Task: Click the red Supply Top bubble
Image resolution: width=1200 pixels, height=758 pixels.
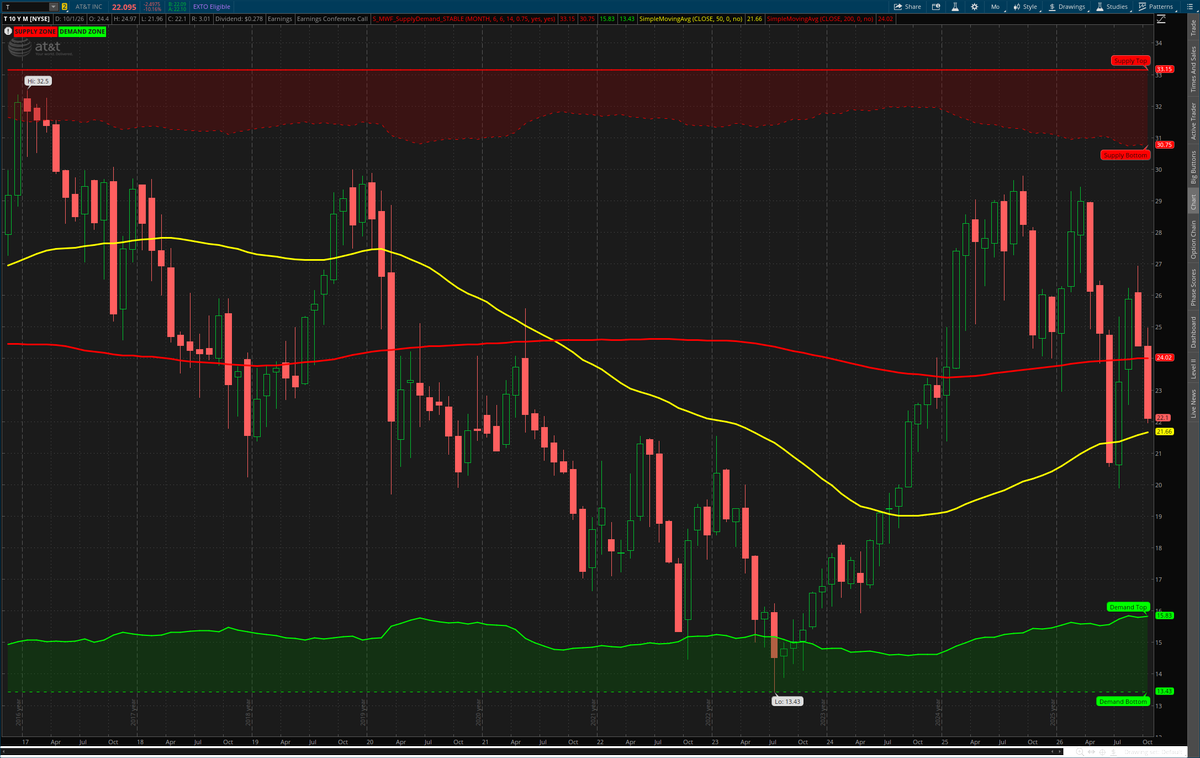Action: click(x=1131, y=61)
